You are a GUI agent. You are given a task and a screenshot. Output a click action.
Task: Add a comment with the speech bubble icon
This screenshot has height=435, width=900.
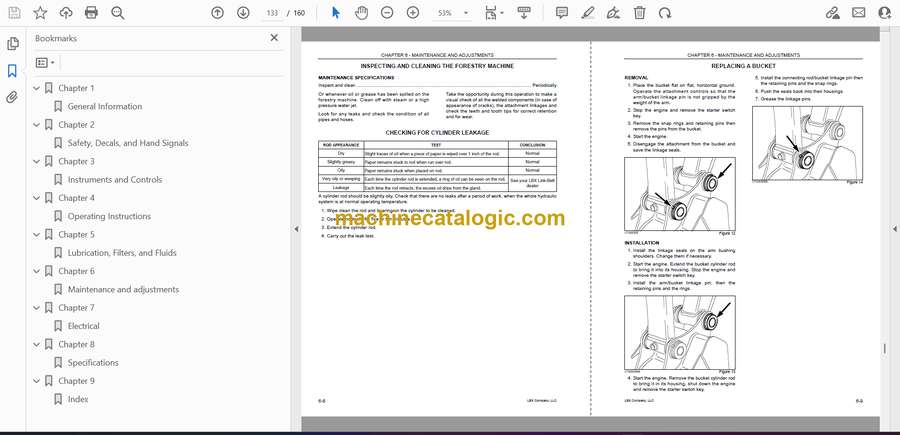(x=562, y=13)
